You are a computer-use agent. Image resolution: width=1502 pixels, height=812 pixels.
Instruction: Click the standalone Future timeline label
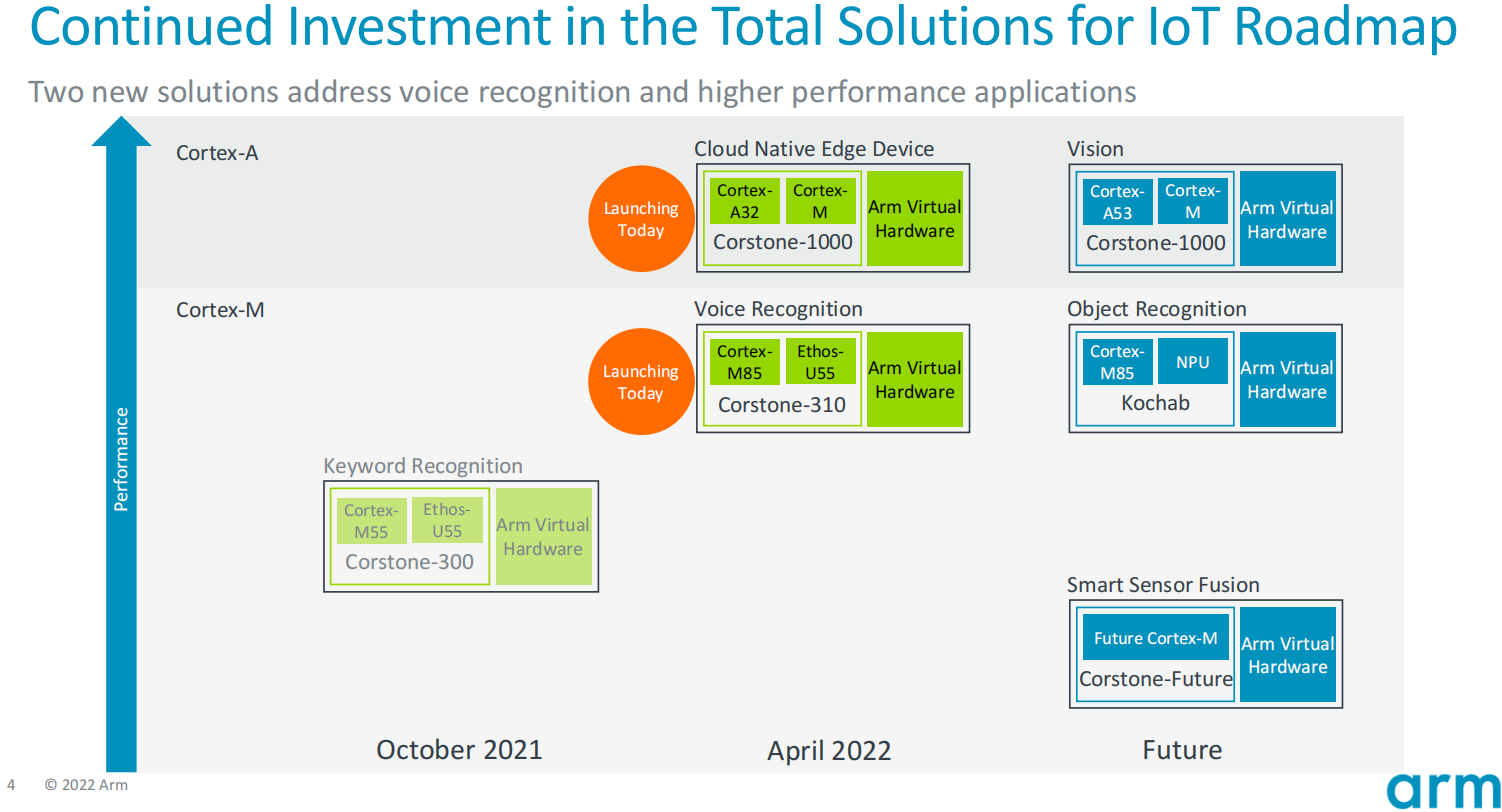click(x=1182, y=750)
